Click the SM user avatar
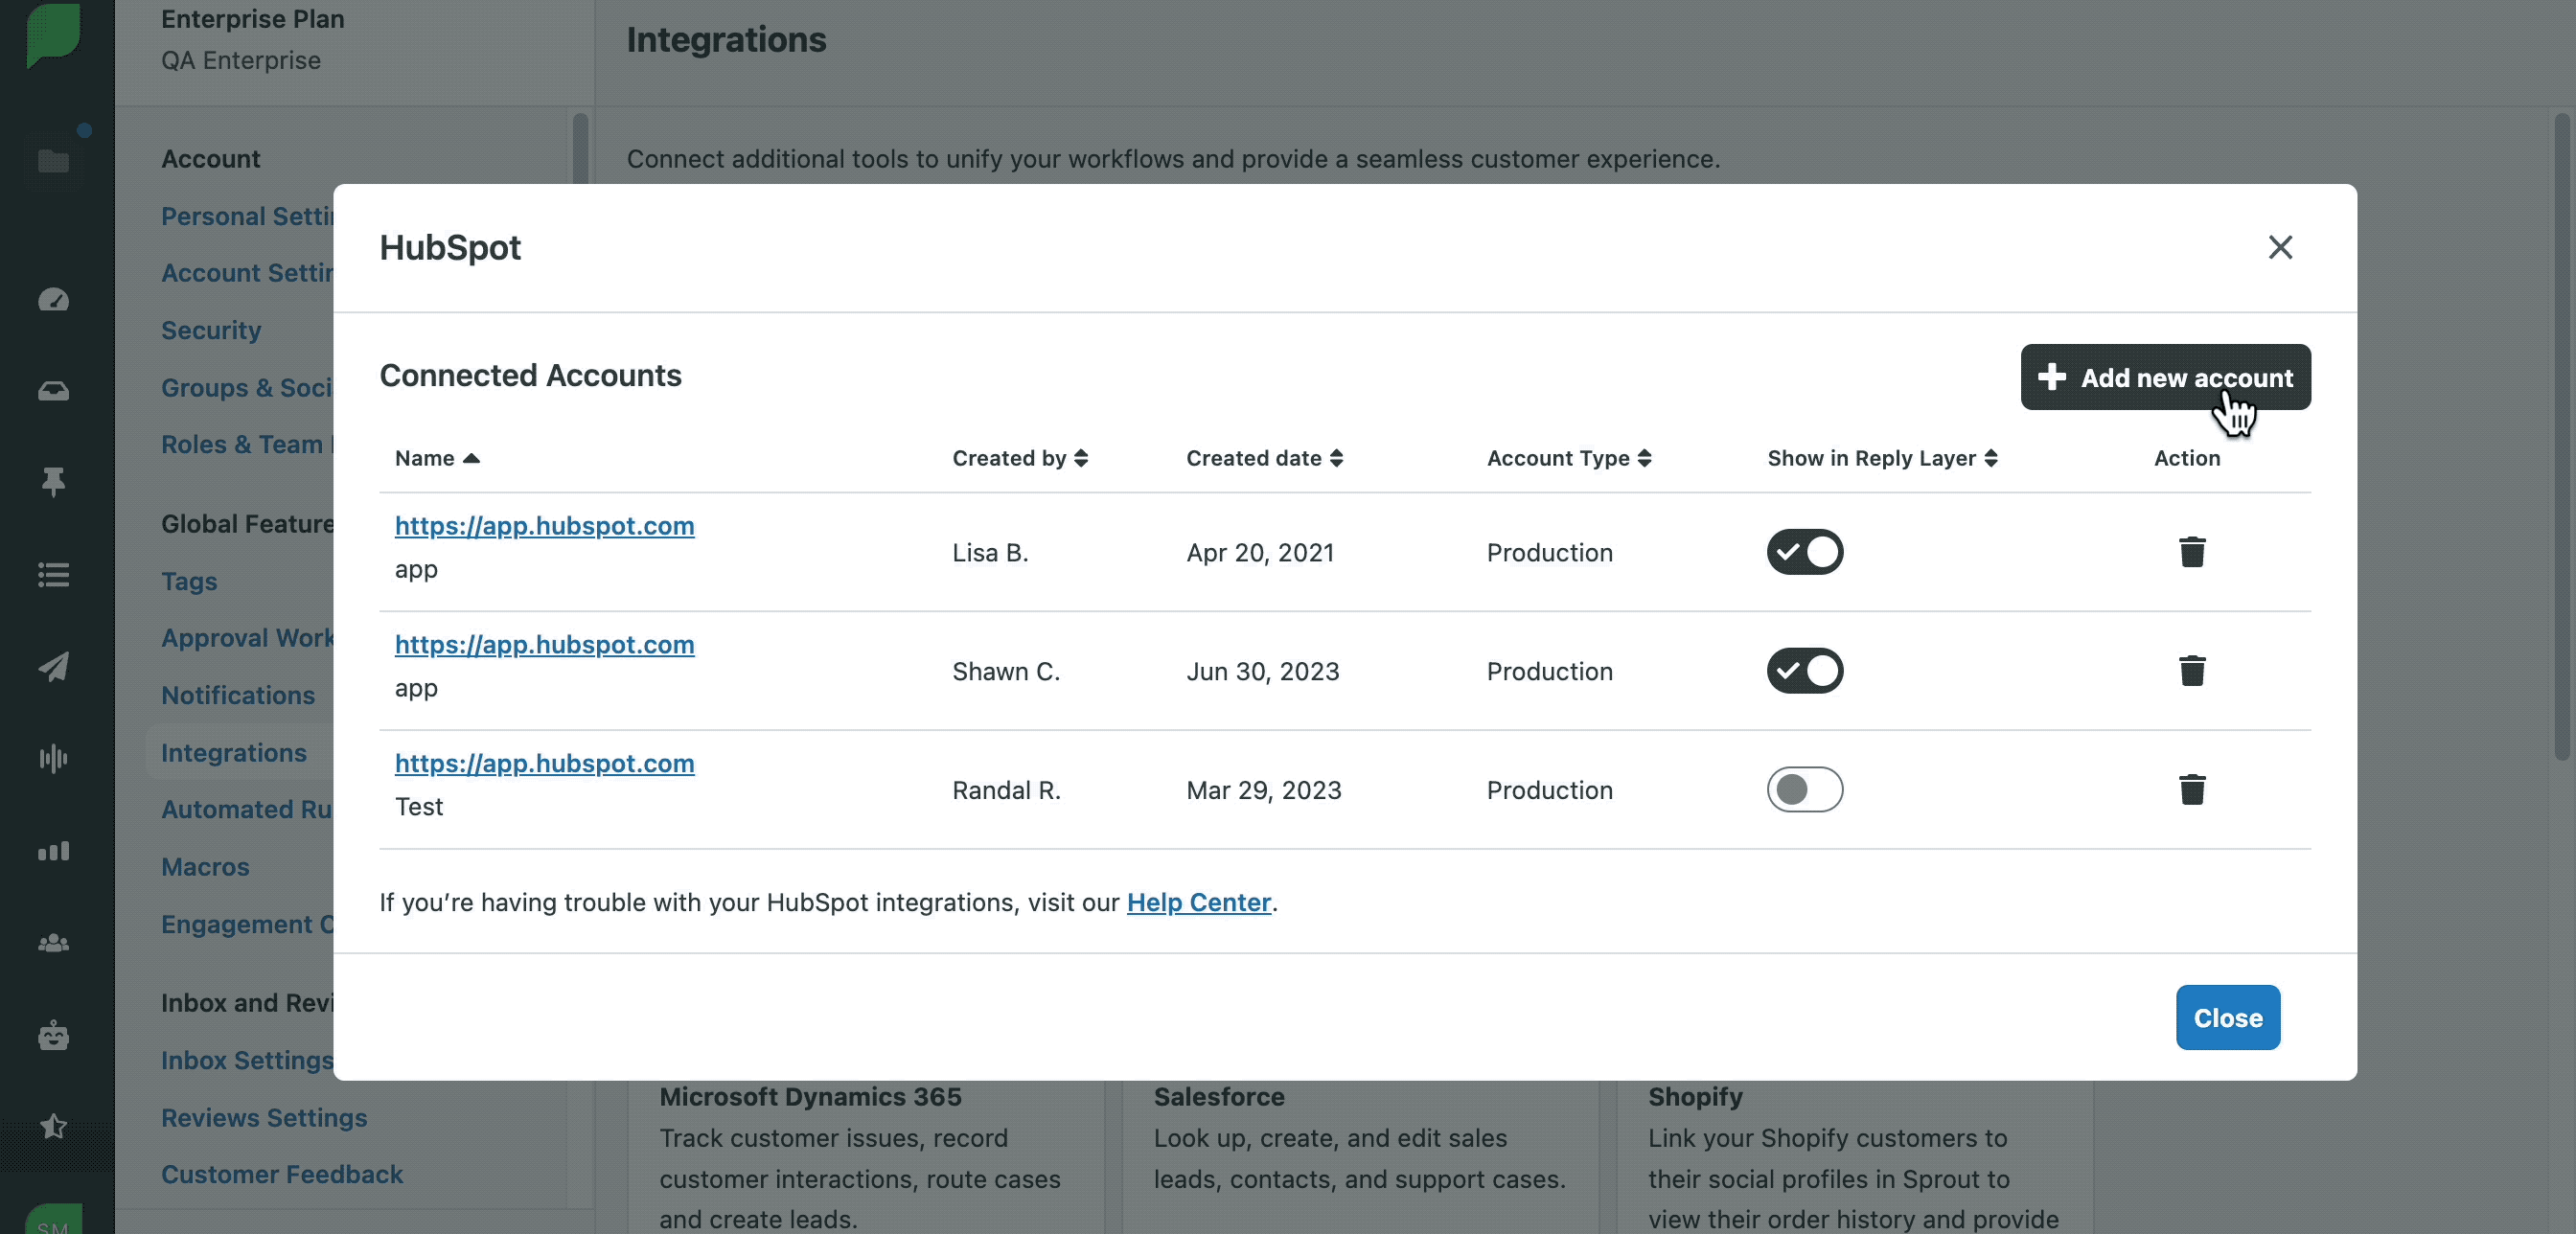Screen dimensions: 2576x1234 (53, 1220)
